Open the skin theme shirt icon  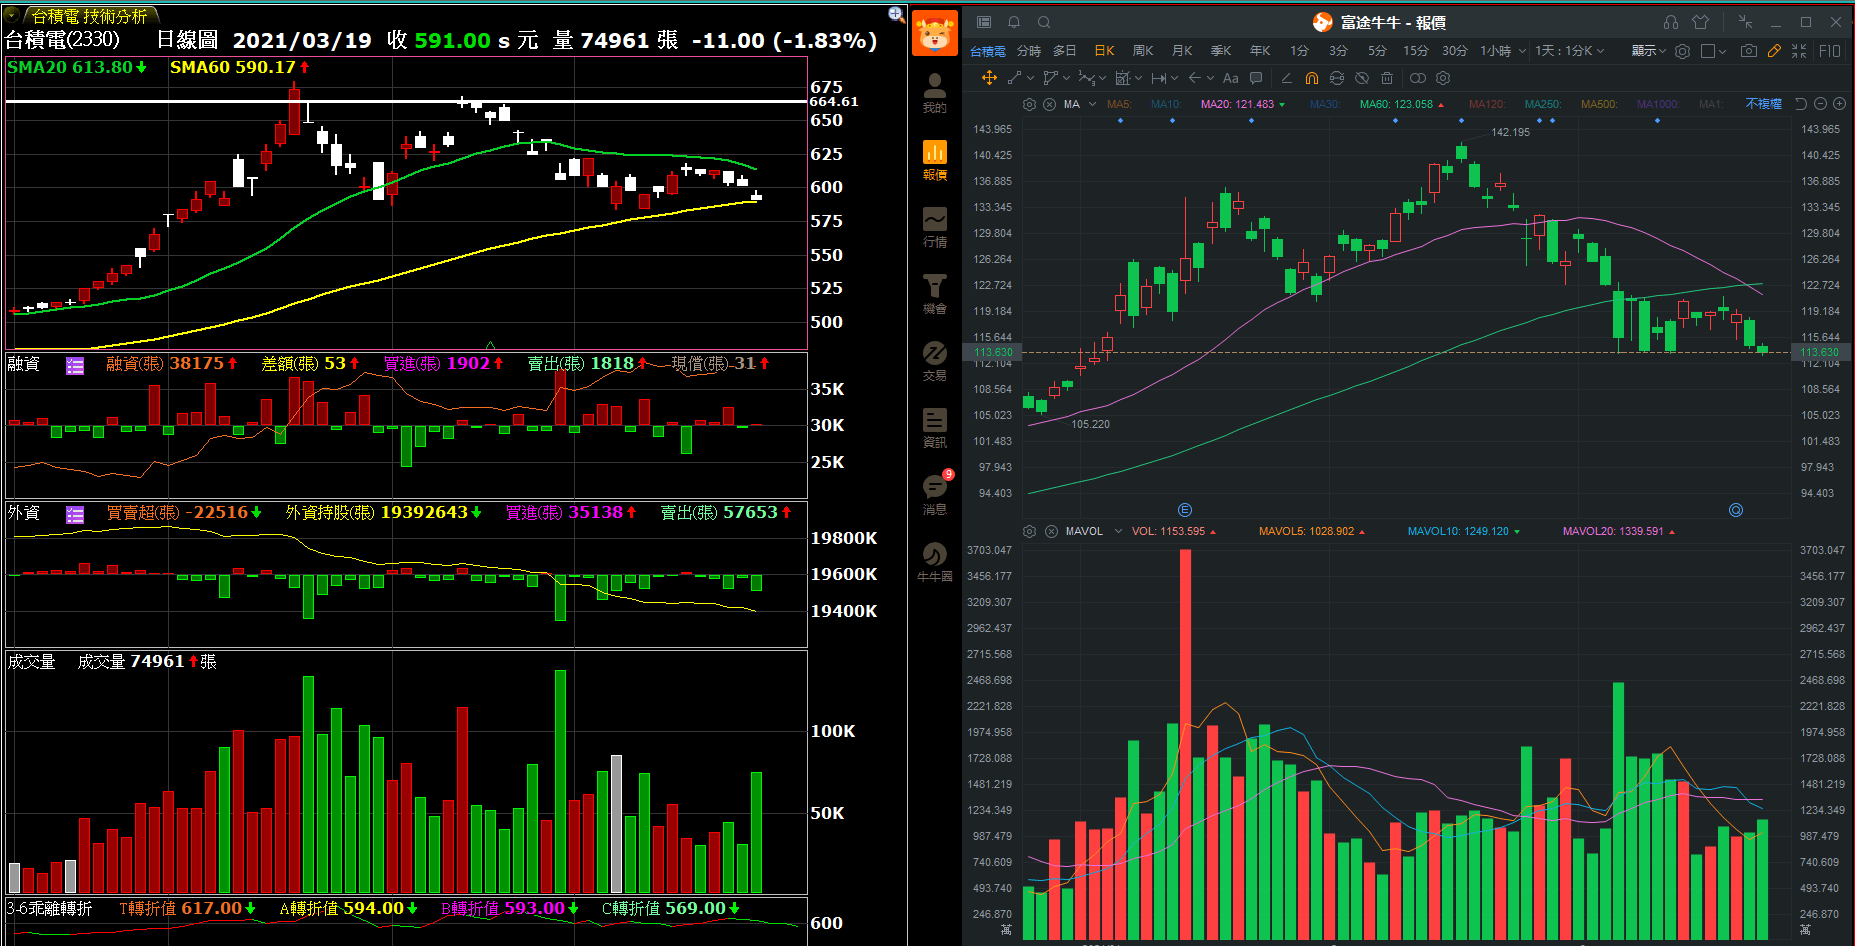(1701, 22)
